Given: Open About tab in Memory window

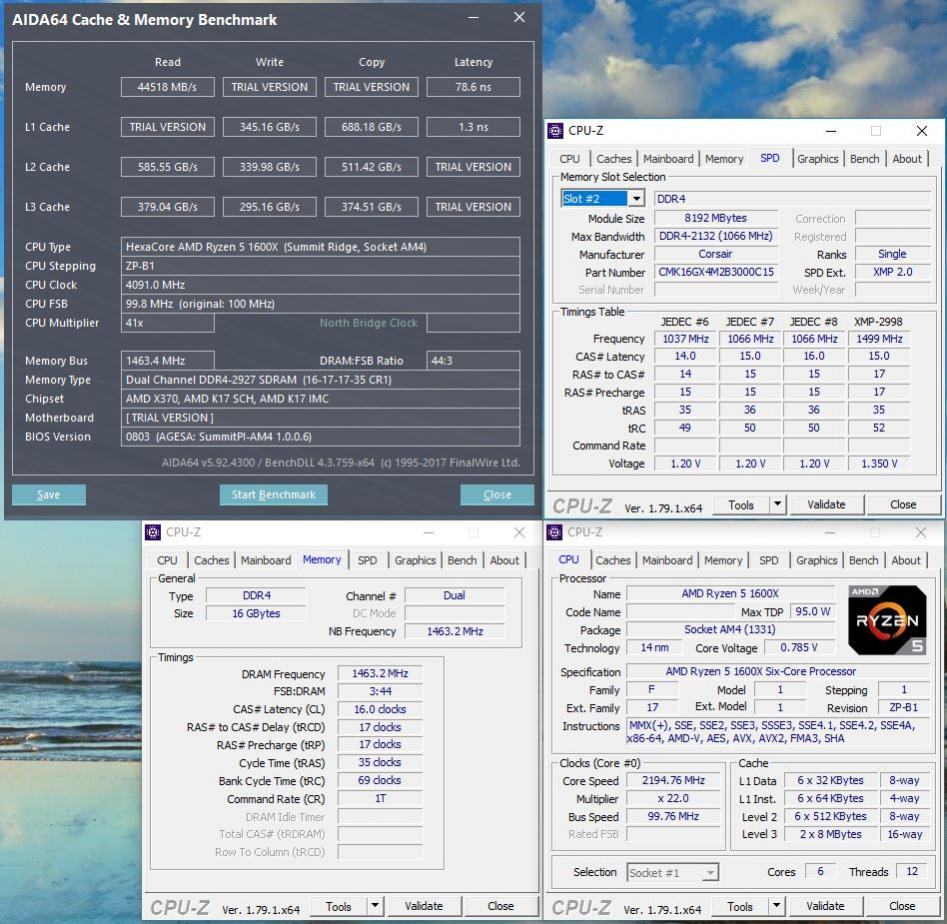Looking at the screenshot, I should click(504, 560).
